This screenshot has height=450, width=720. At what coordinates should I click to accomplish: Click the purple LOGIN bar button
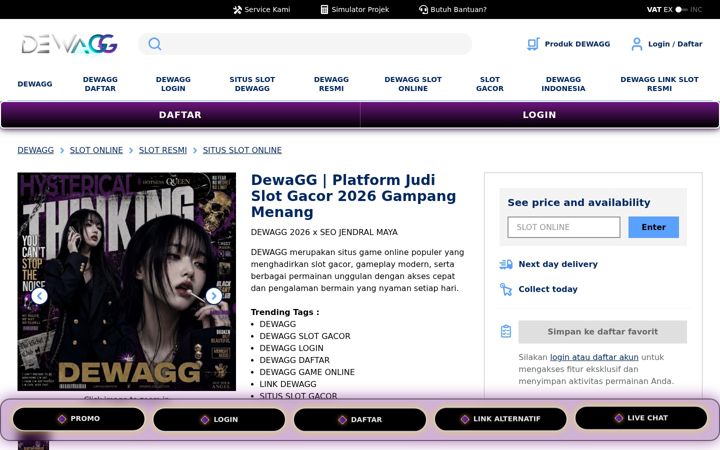(x=540, y=115)
